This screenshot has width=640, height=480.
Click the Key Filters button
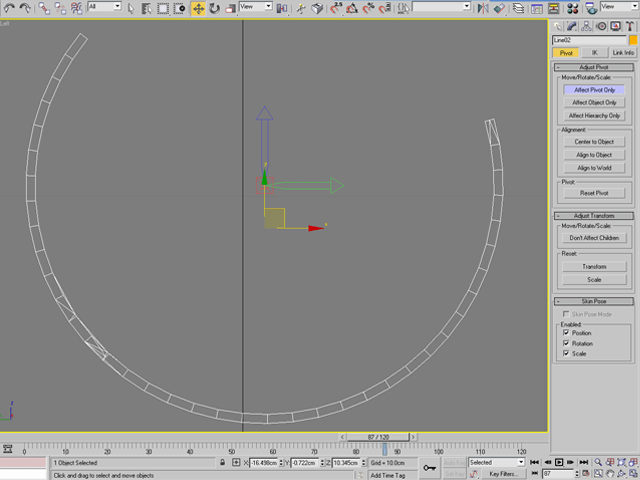click(x=503, y=474)
